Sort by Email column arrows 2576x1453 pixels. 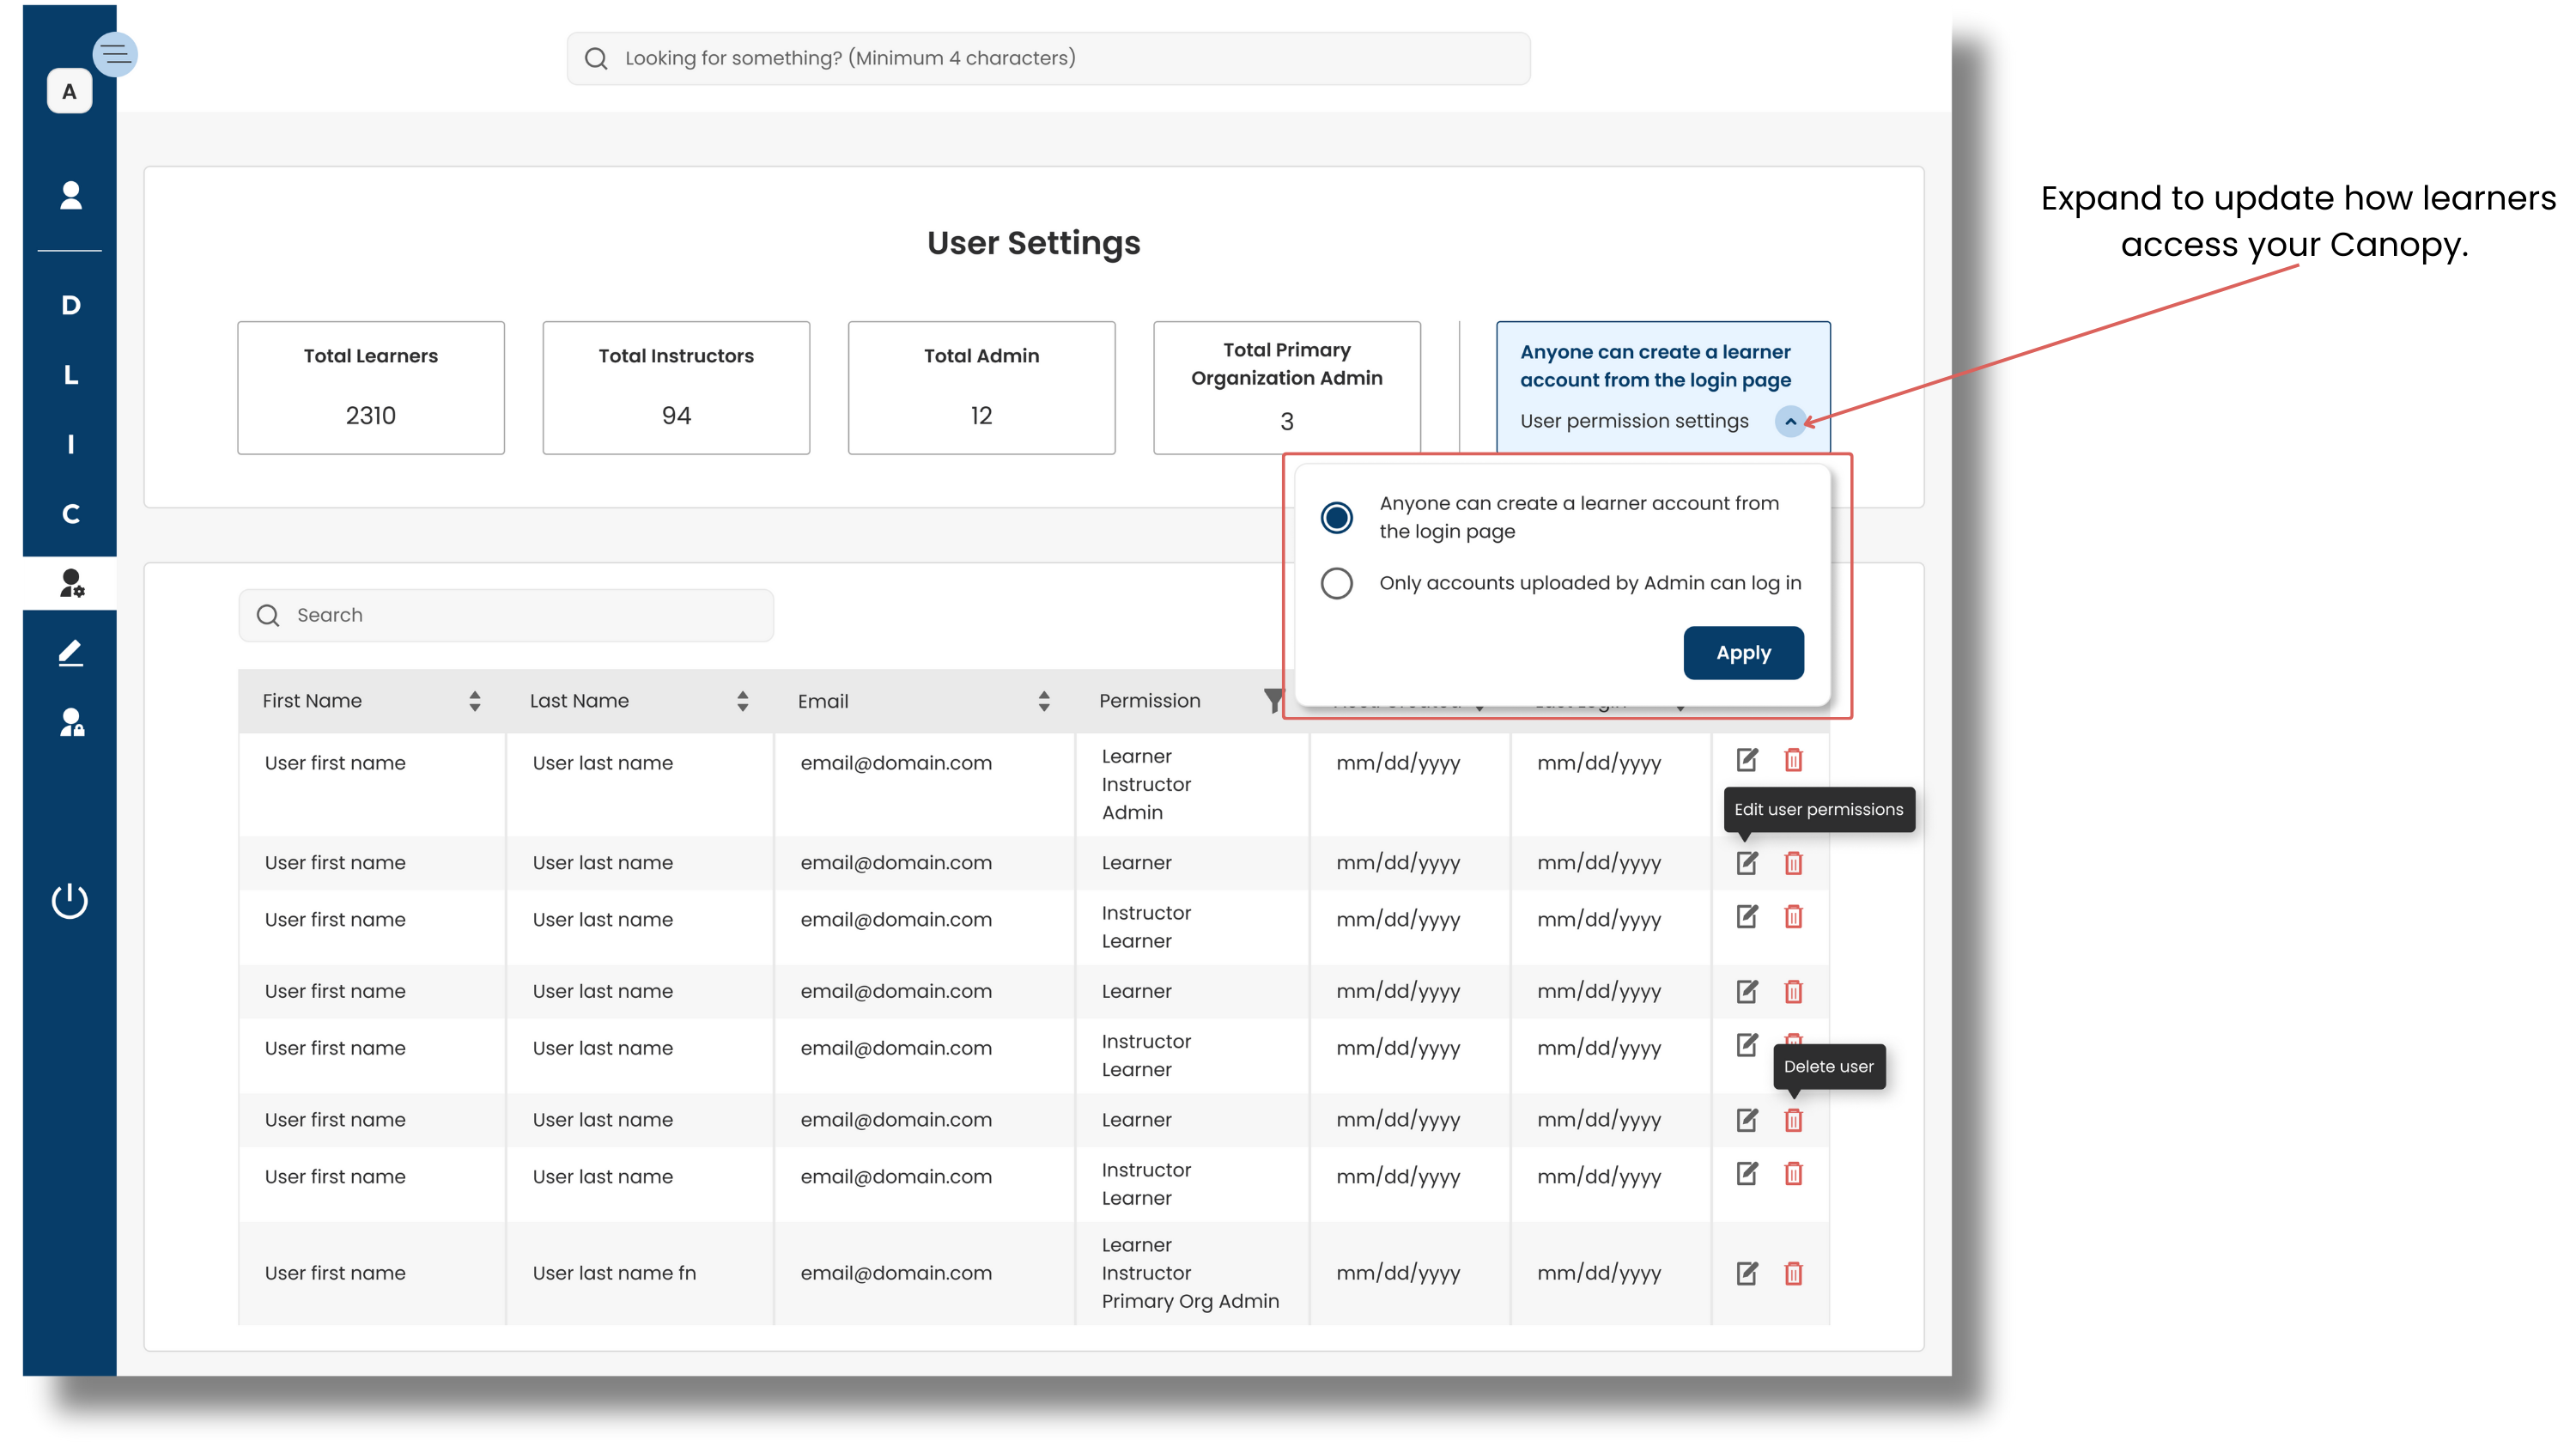click(1043, 701)
